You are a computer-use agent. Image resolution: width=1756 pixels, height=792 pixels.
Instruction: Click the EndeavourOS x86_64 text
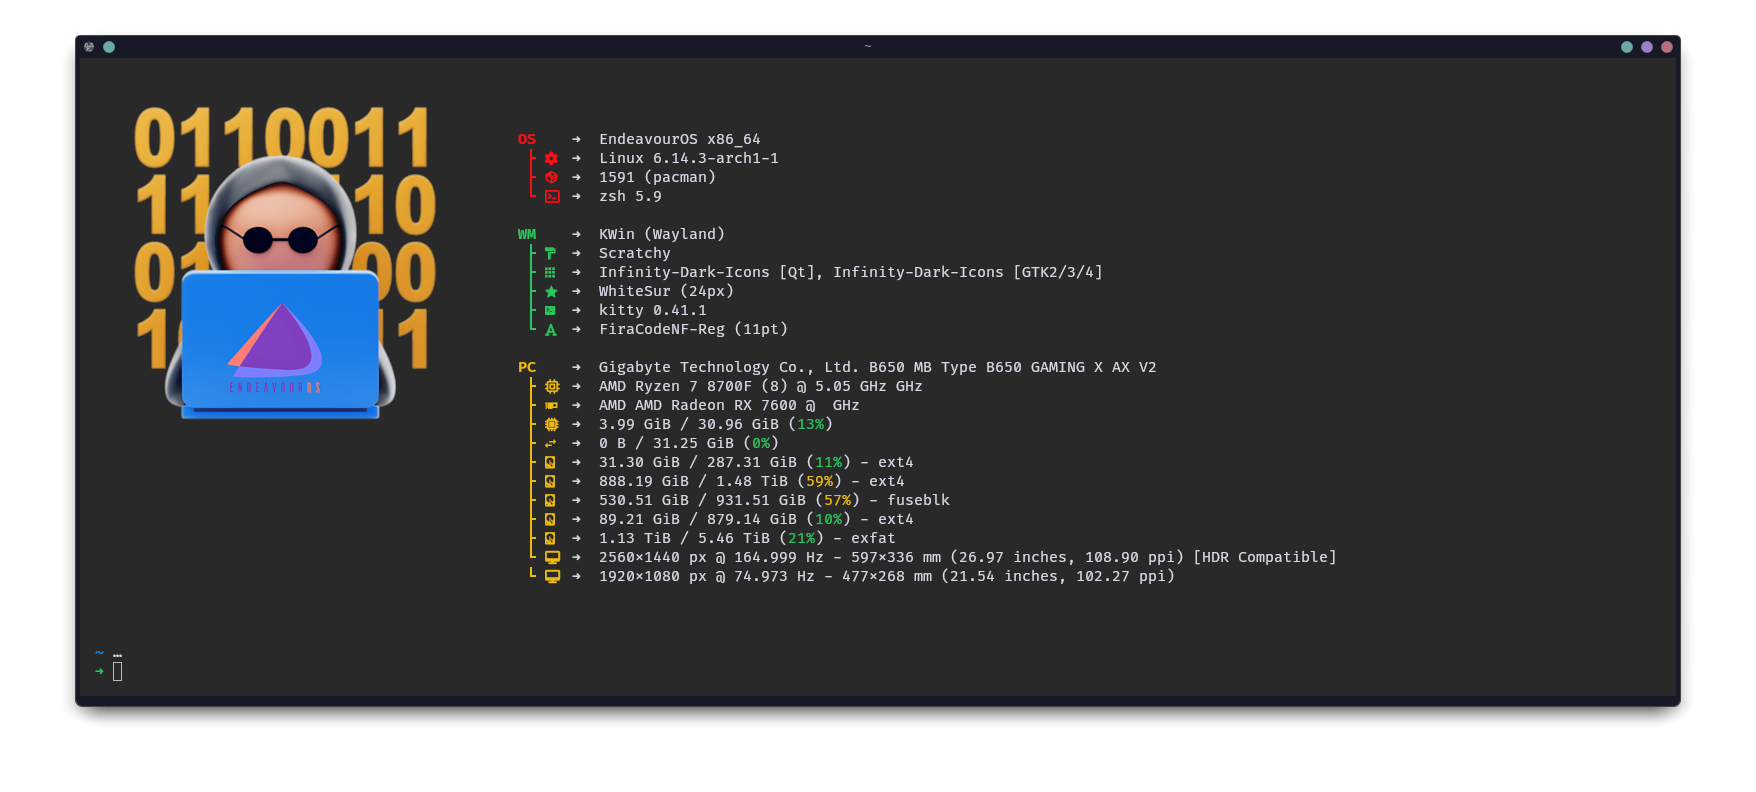click(x=680, y=139)
